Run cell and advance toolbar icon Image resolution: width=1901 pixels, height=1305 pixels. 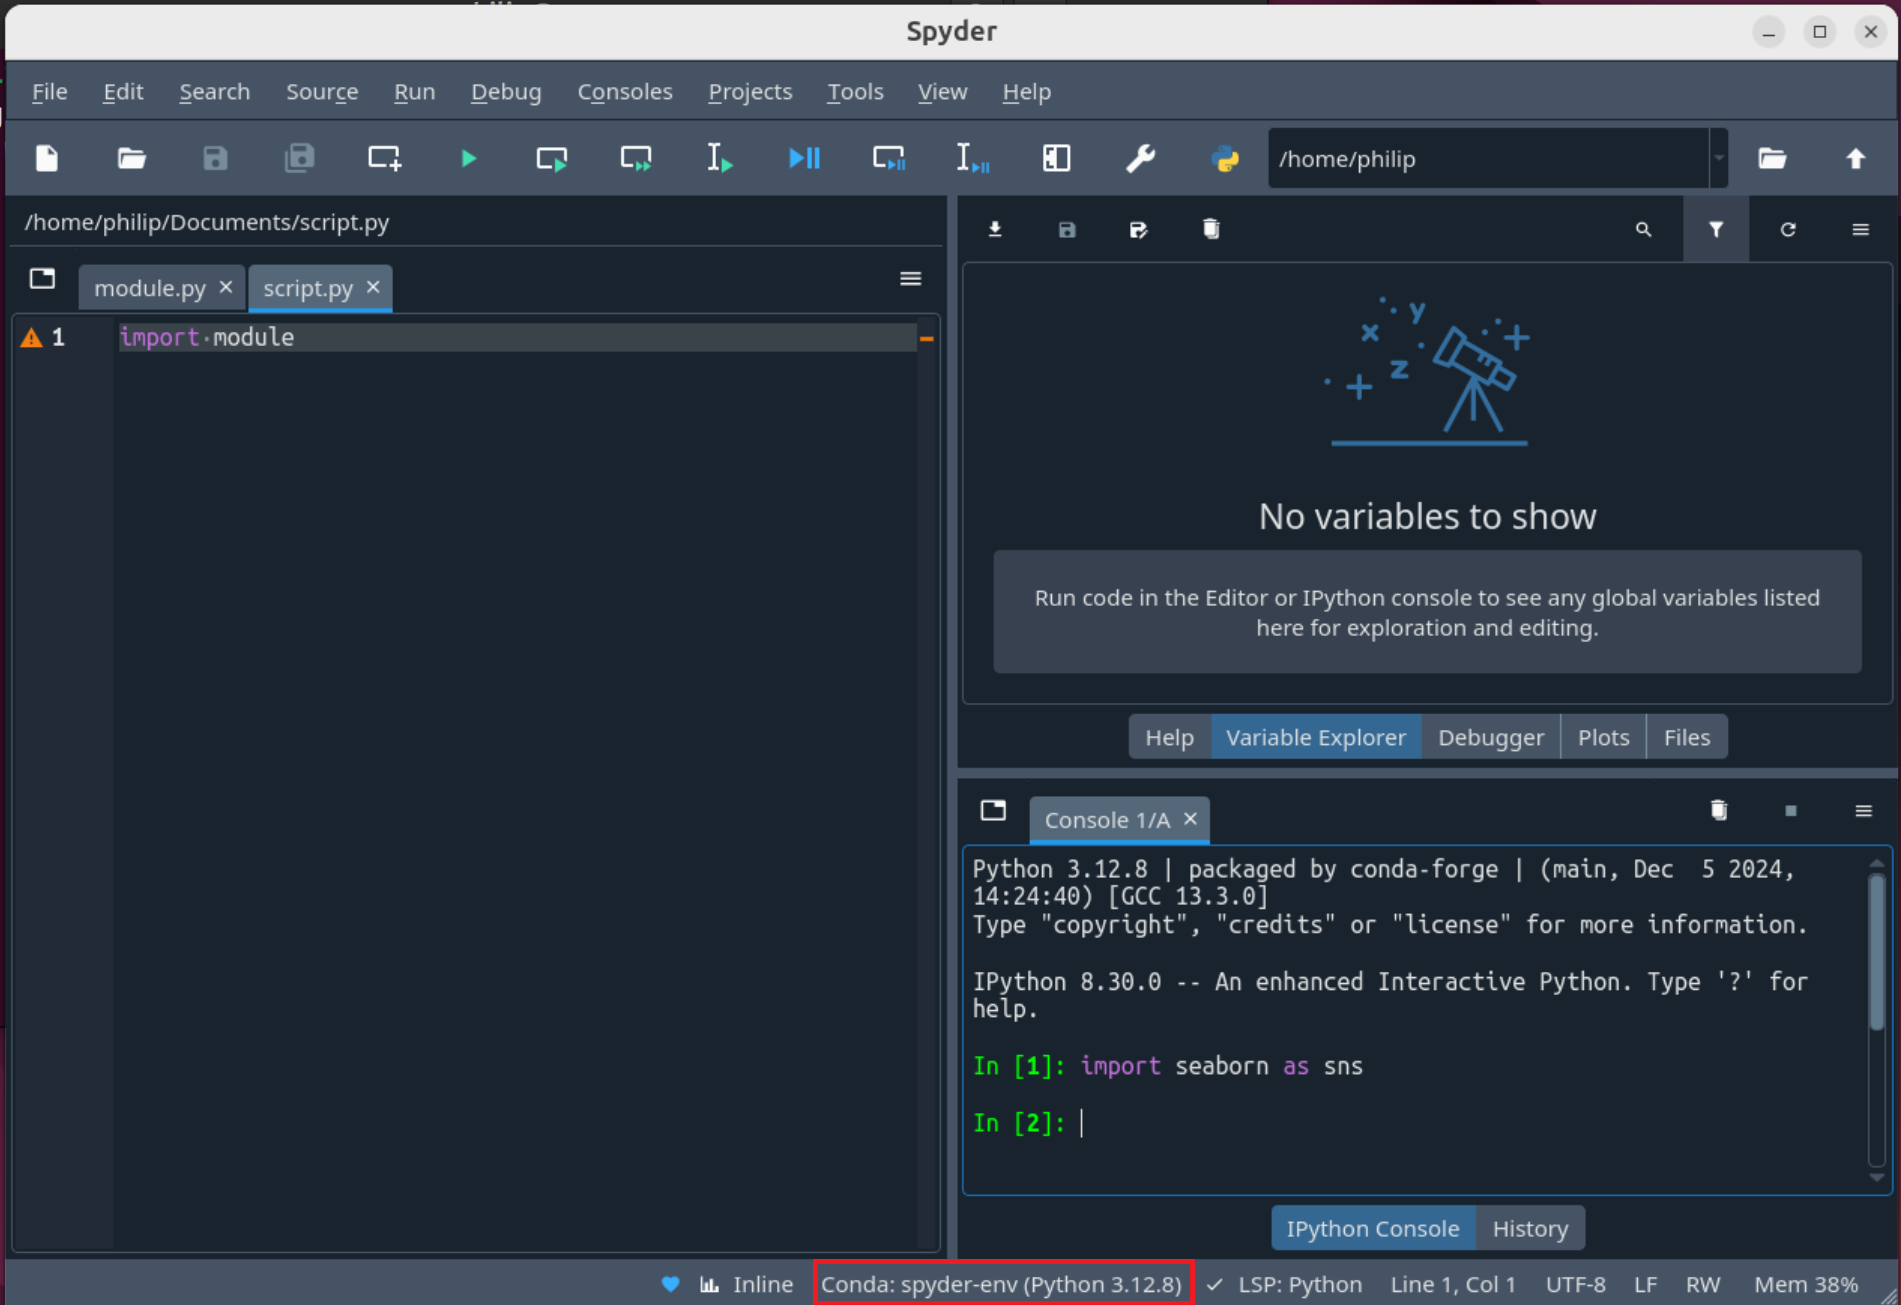[636, 158]
